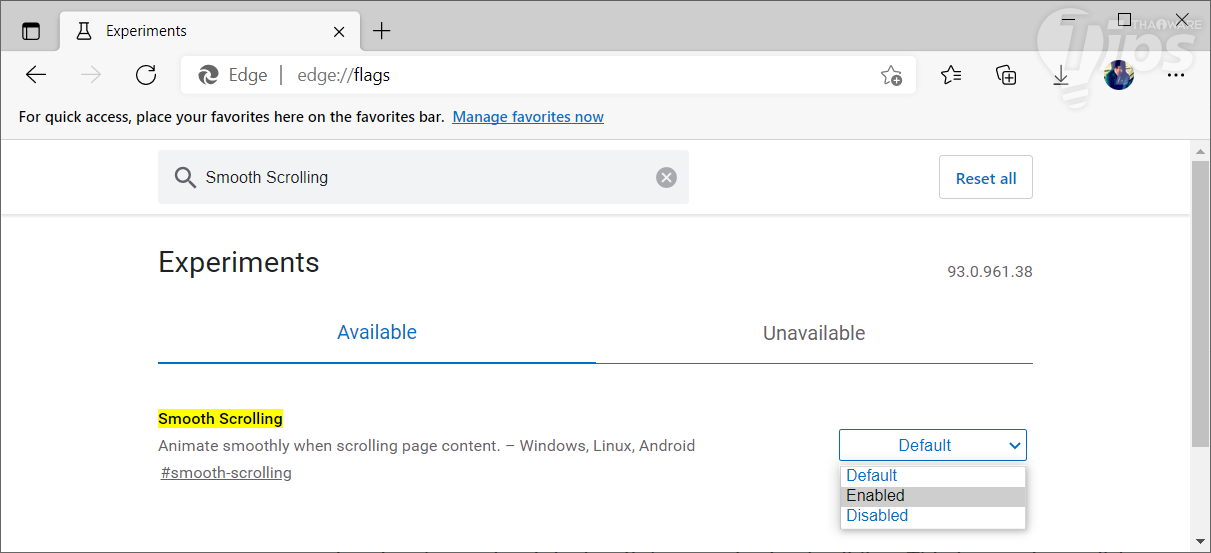Select the Available tab
This screenshot has width=1211, height=553.
[377, 333]
